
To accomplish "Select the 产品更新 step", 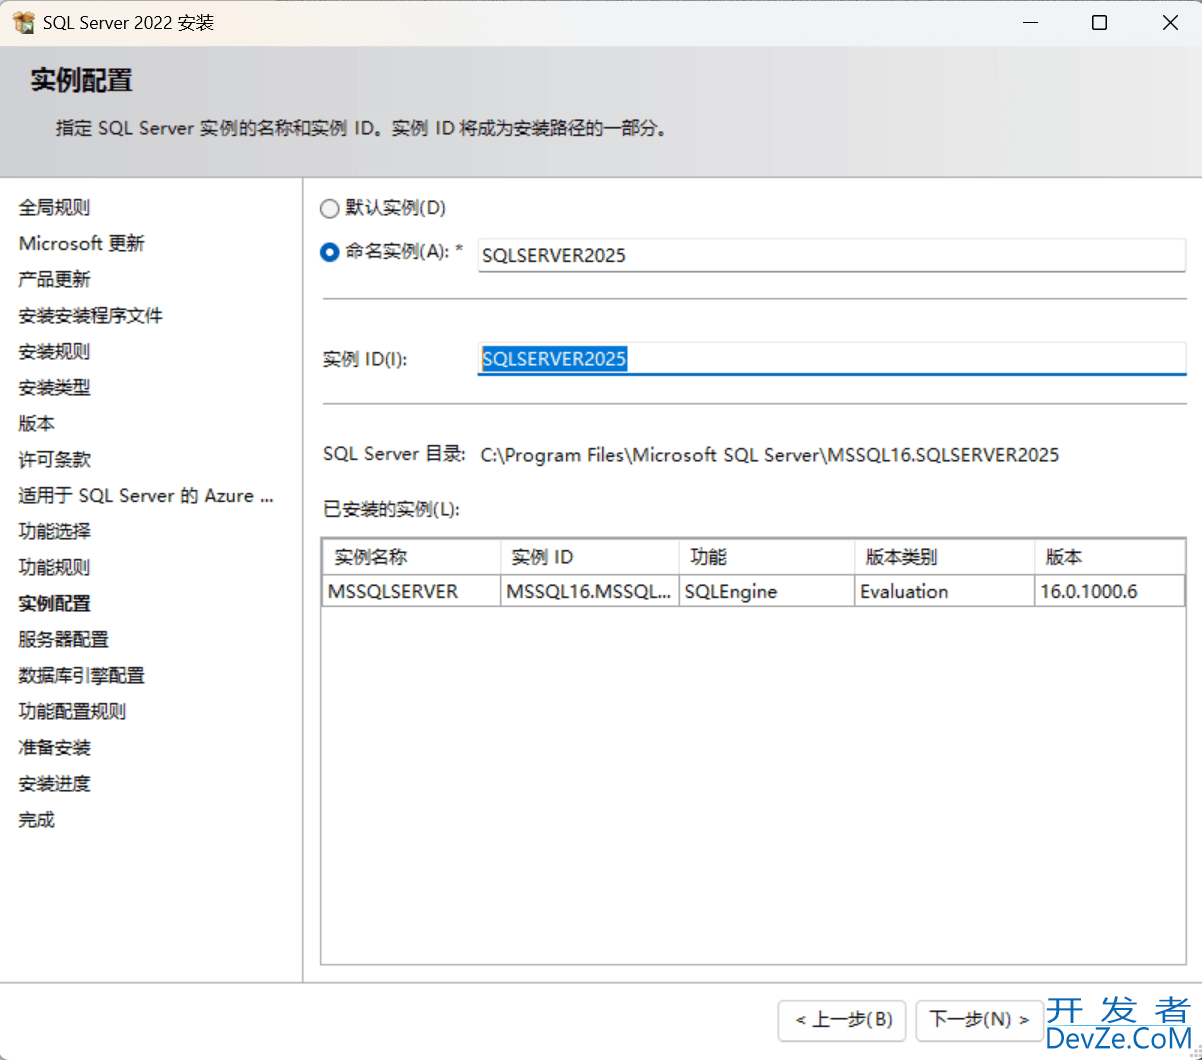I will pyautogui.click(x=54, y=279).
